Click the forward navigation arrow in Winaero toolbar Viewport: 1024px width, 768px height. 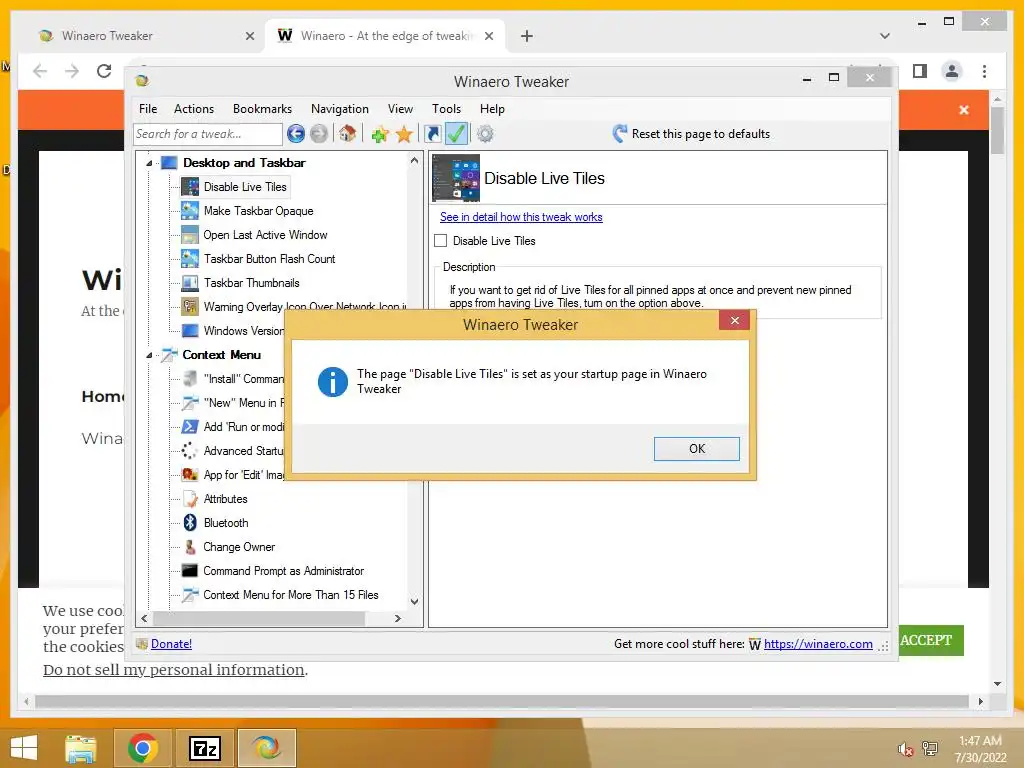click(x=319, y=134)
